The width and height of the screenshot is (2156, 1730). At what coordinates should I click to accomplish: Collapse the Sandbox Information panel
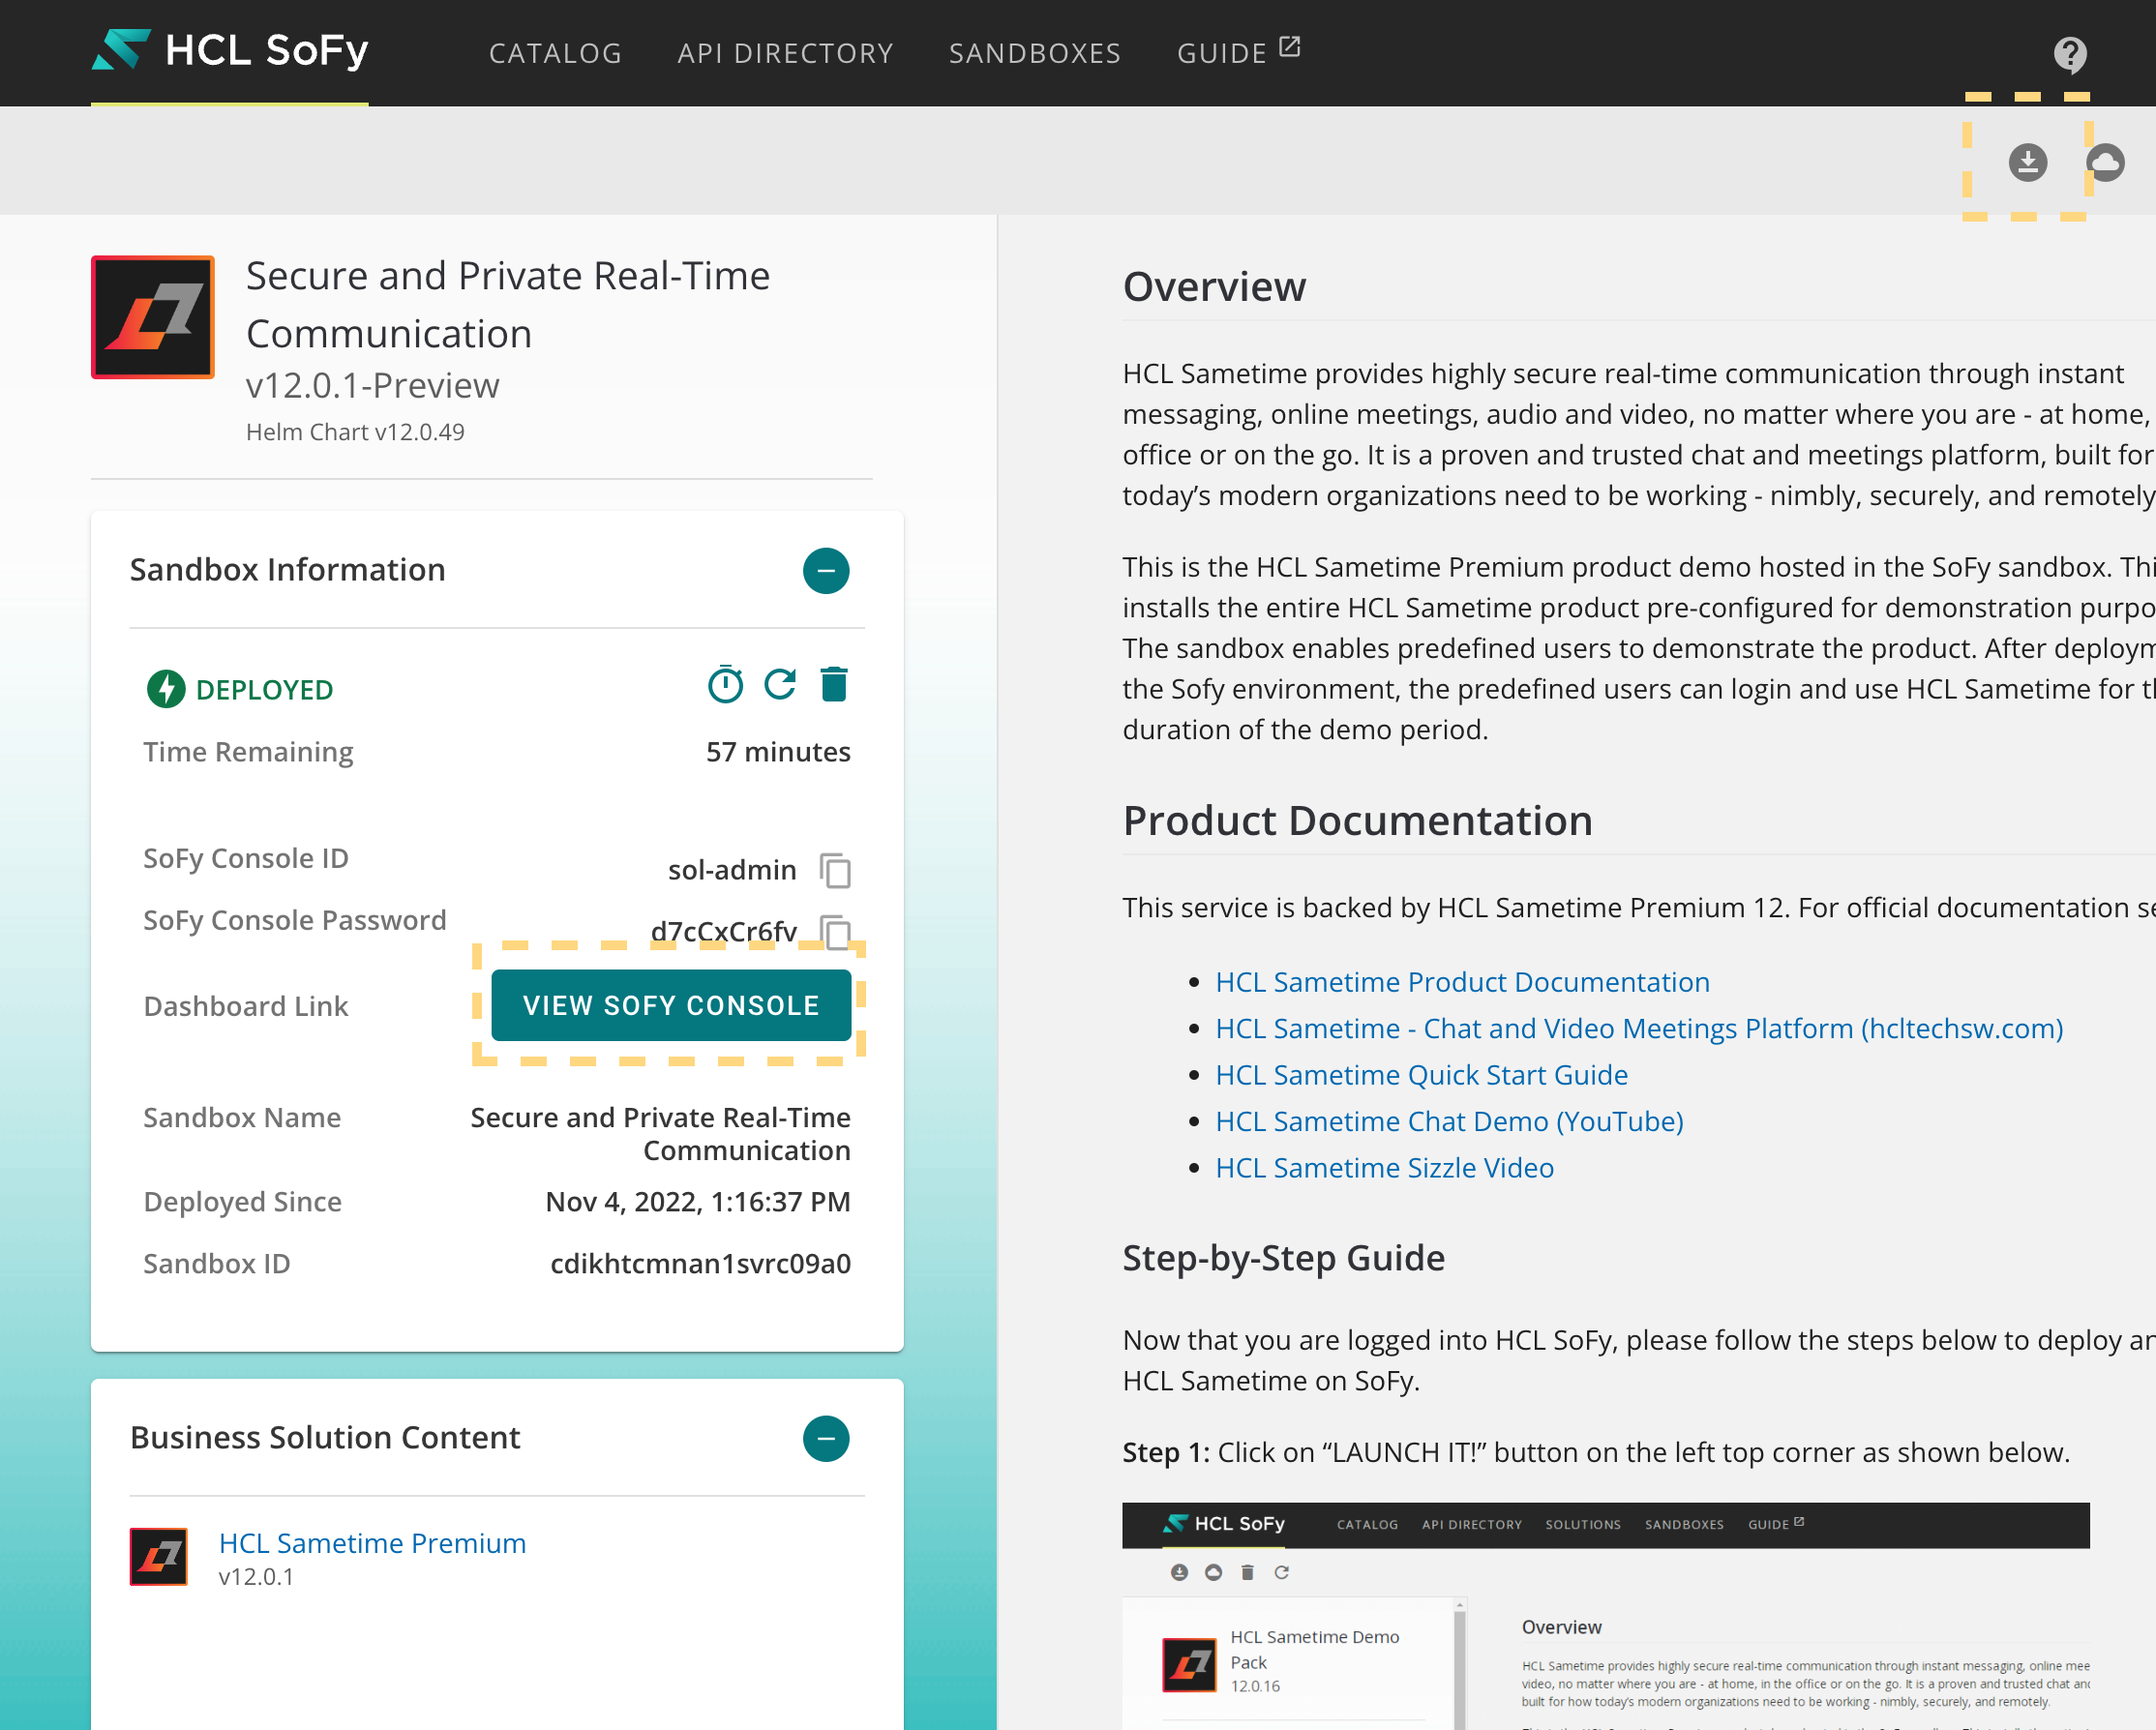pos(826,570)
